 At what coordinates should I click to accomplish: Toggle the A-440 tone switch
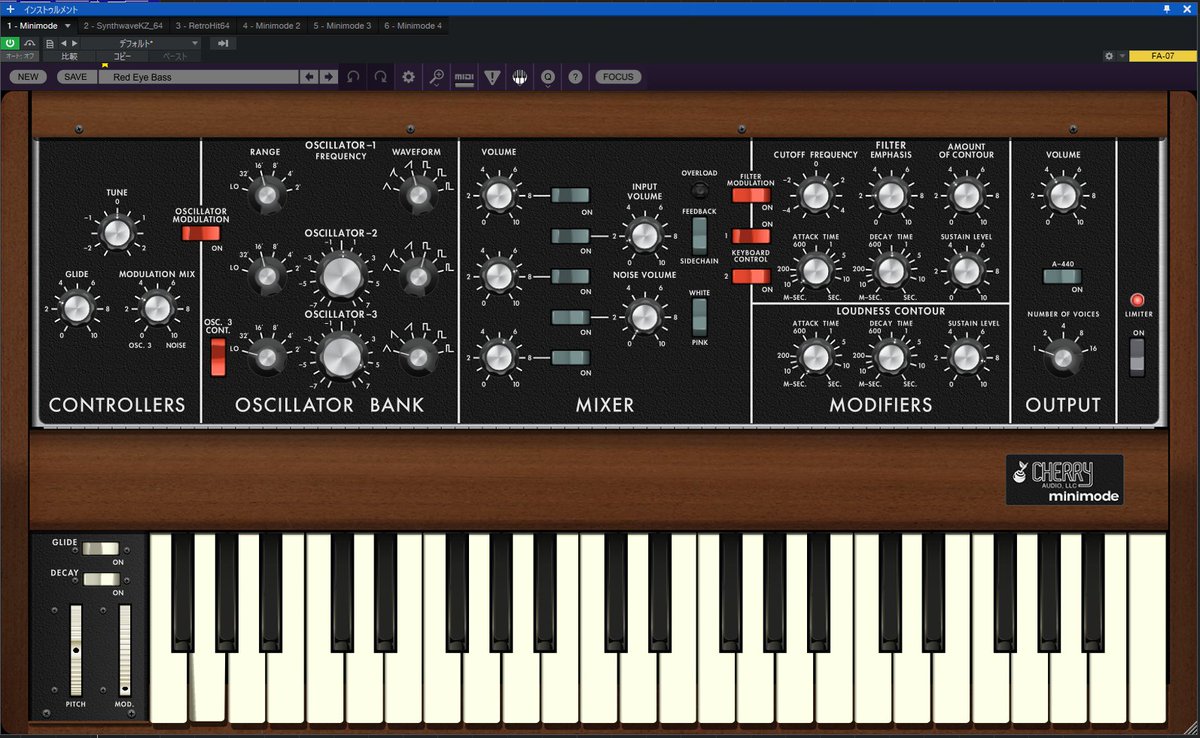pyautogui.click(x=1062, y=276)
